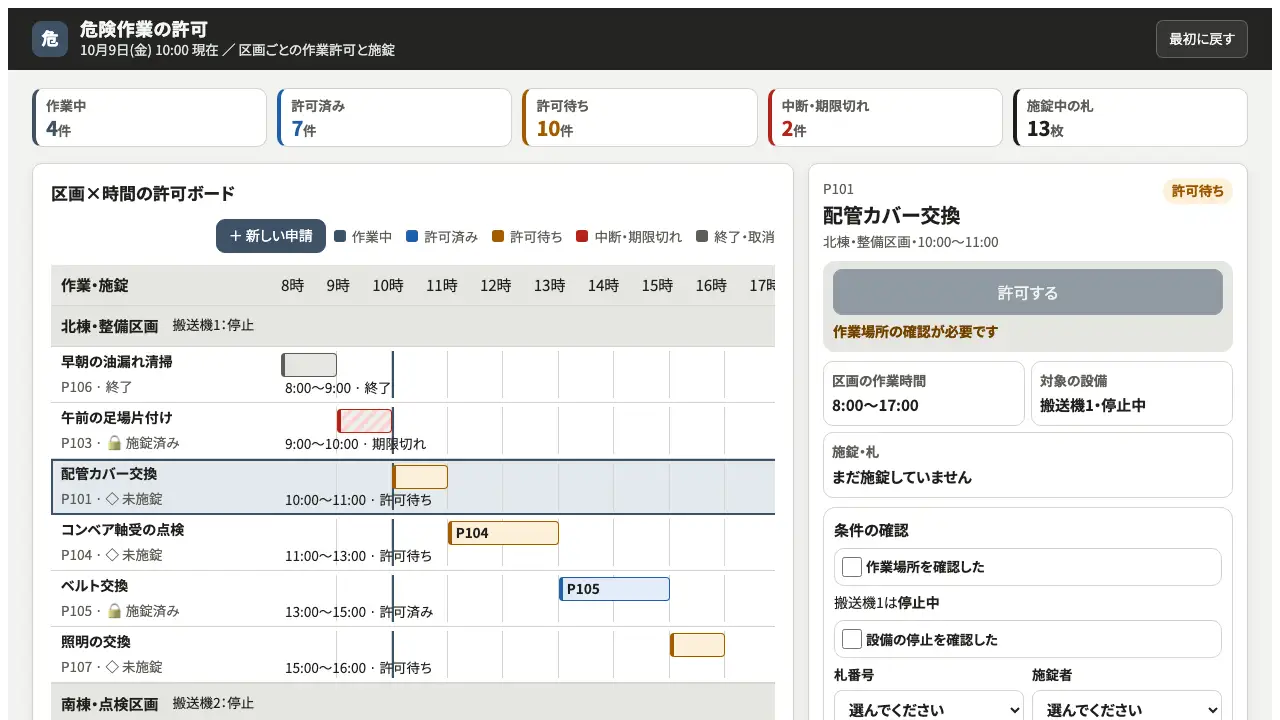Select the コンベア軸受の点検 row title
The height and width of the screenshot is (720, 1280).
[x=123, y=530]
